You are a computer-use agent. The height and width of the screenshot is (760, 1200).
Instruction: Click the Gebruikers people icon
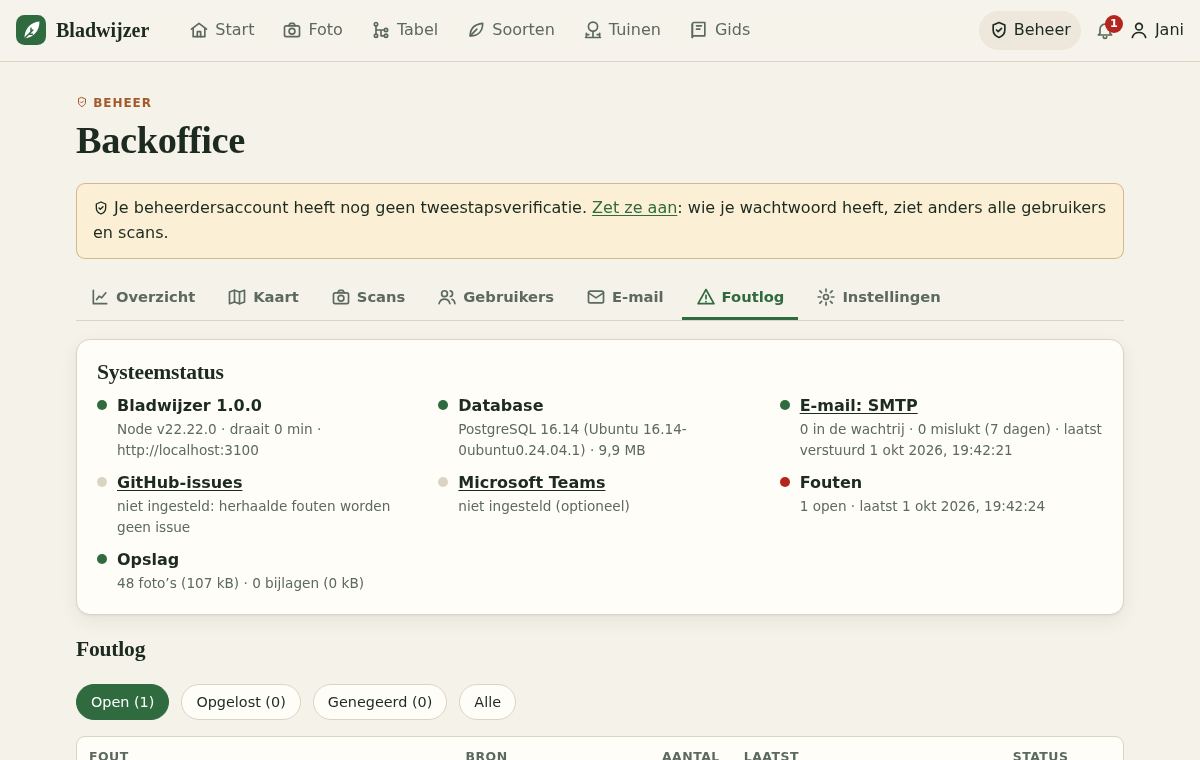click(447, 297)
